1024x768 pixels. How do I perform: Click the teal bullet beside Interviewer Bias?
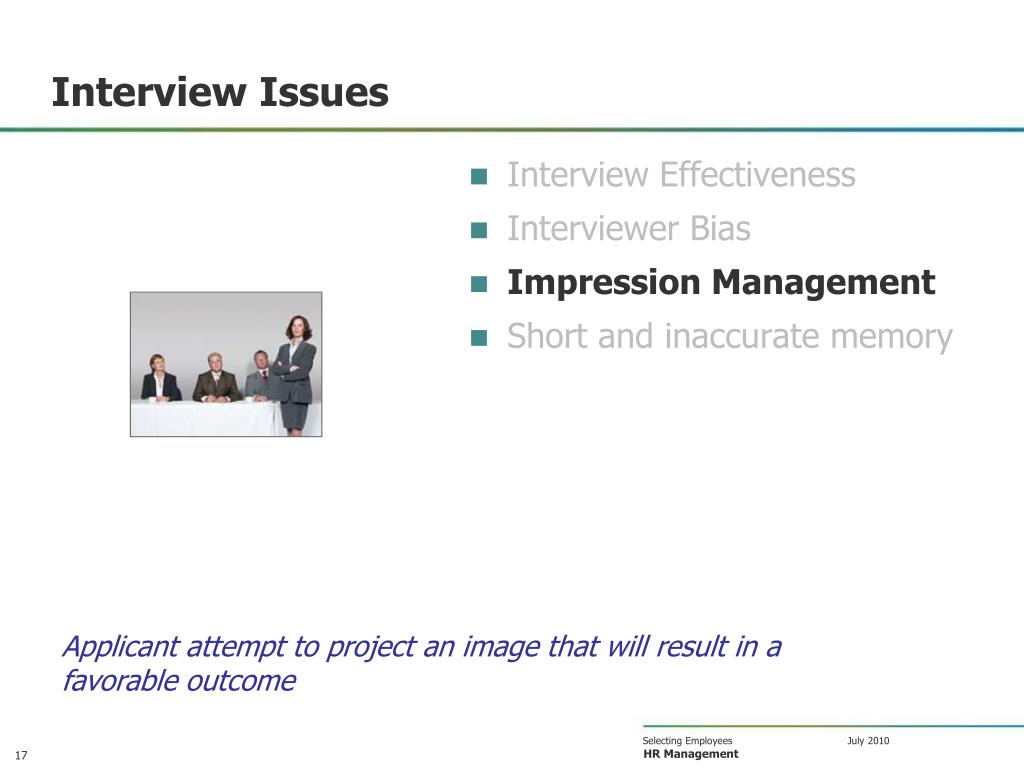(479, 230)
